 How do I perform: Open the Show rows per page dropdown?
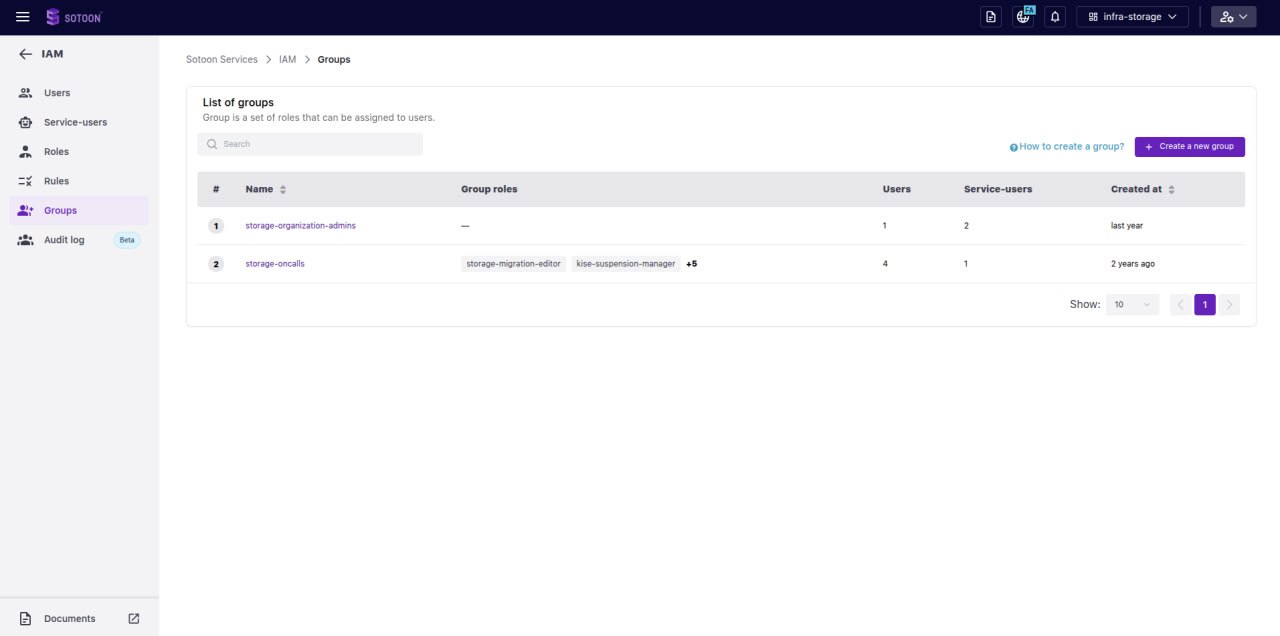1132,304
